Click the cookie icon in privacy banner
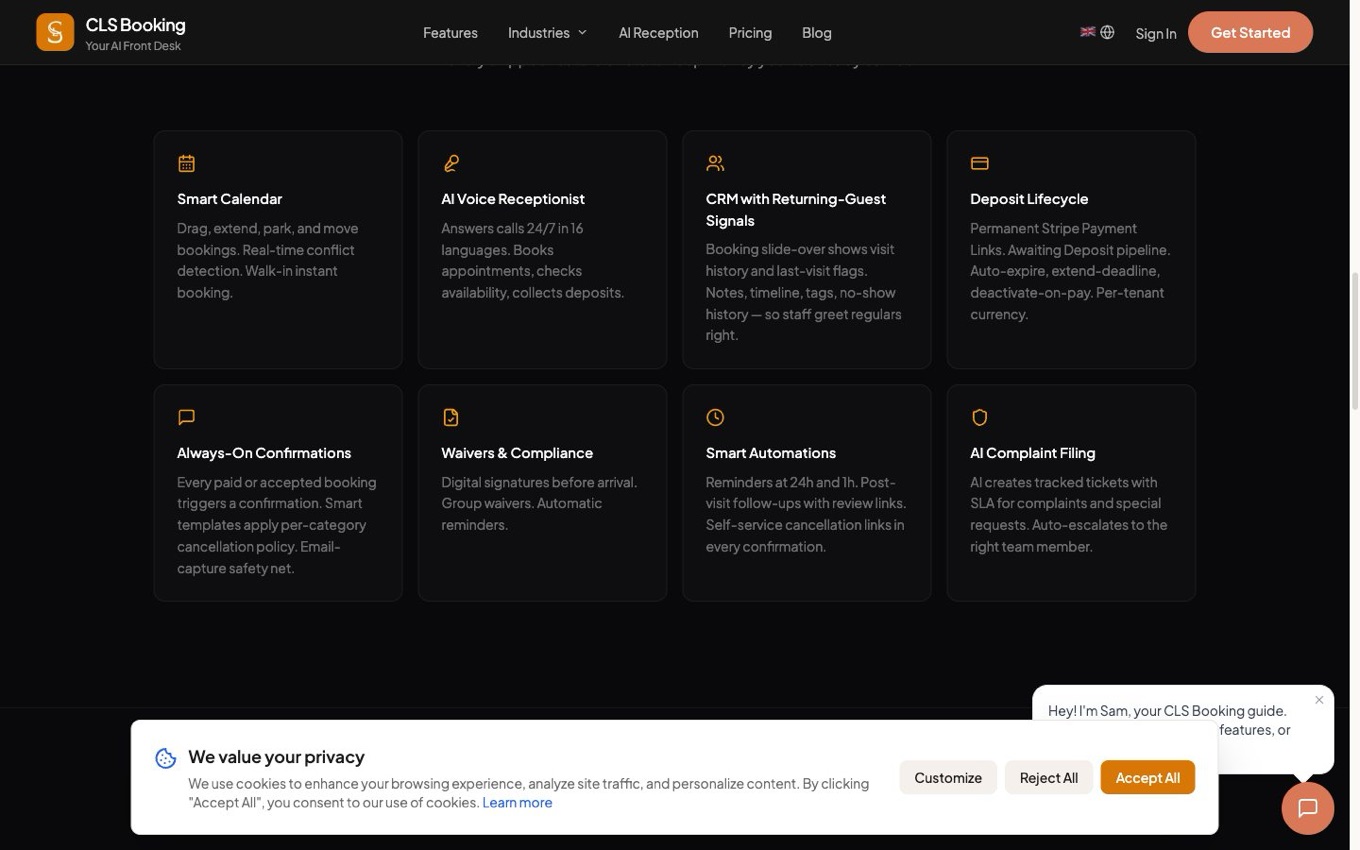This screenshot has height=850, width=1360. coord(166,759)
